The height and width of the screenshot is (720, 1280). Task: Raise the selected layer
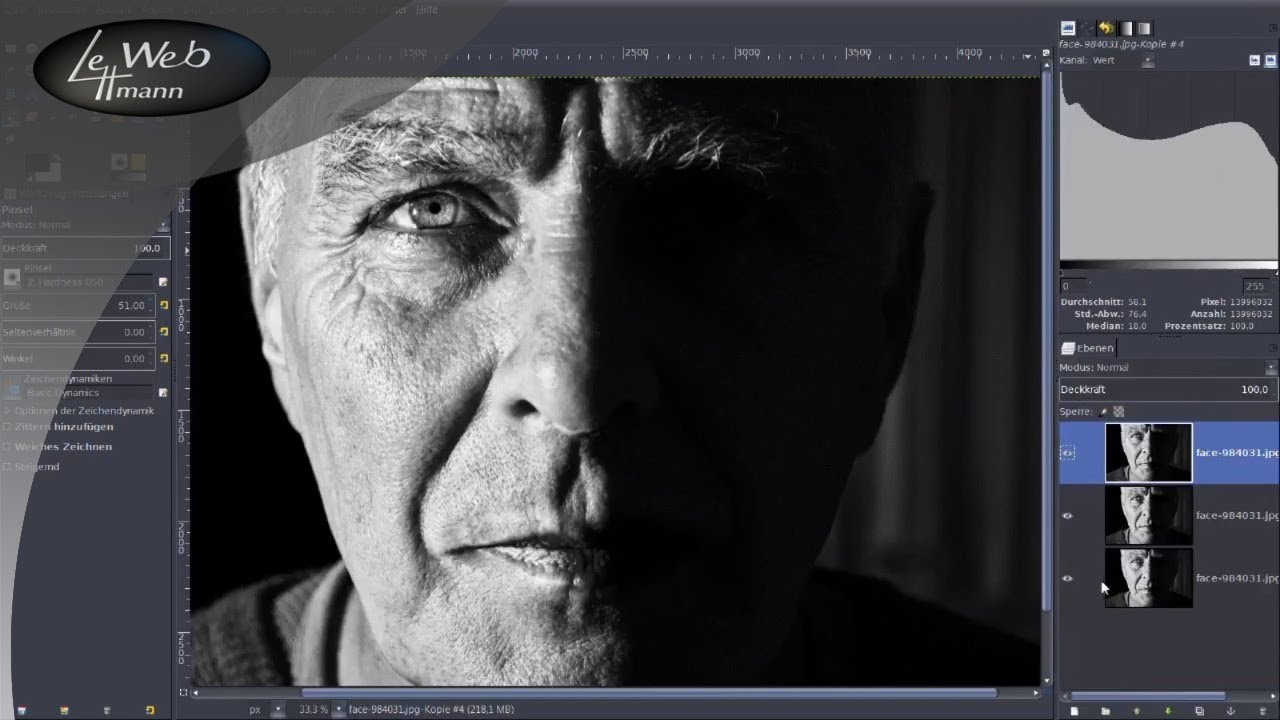coord(1136,710)
